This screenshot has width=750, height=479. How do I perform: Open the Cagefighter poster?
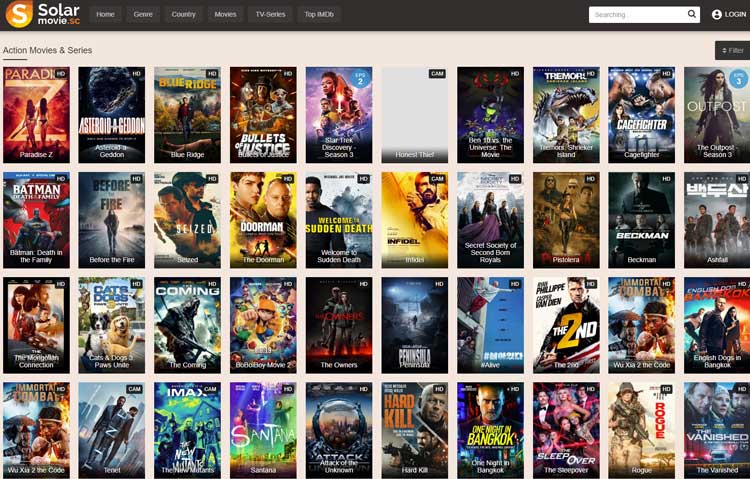click(641, 115)
